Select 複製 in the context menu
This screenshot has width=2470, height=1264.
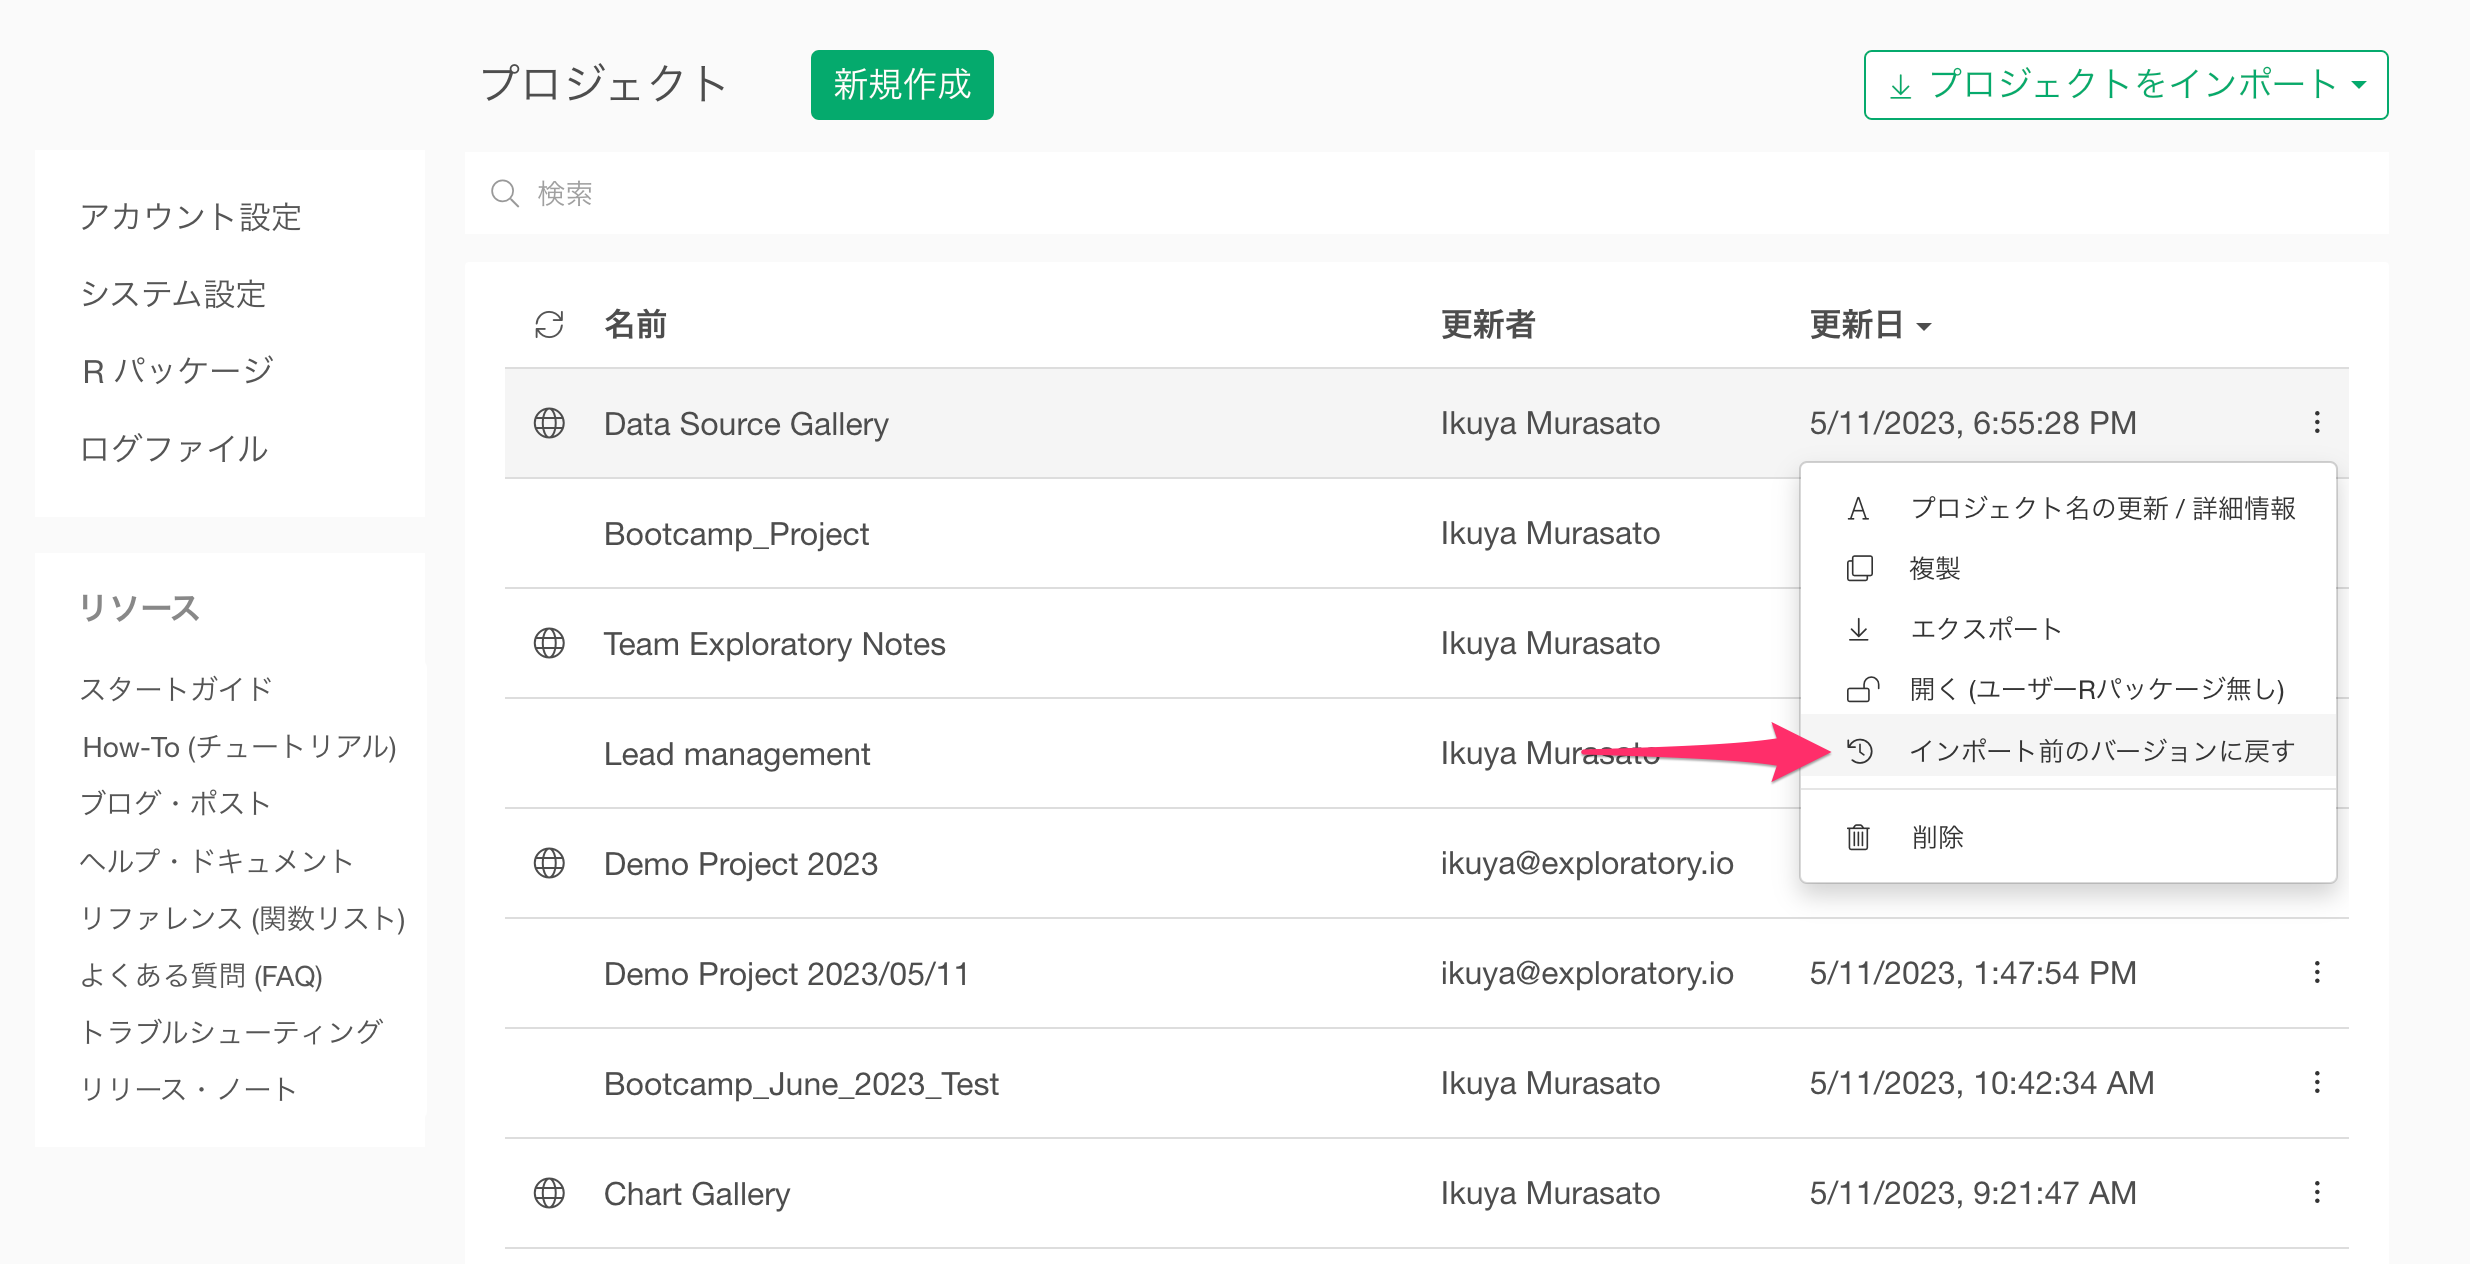pyautogui.click(x=1934, y=568)
